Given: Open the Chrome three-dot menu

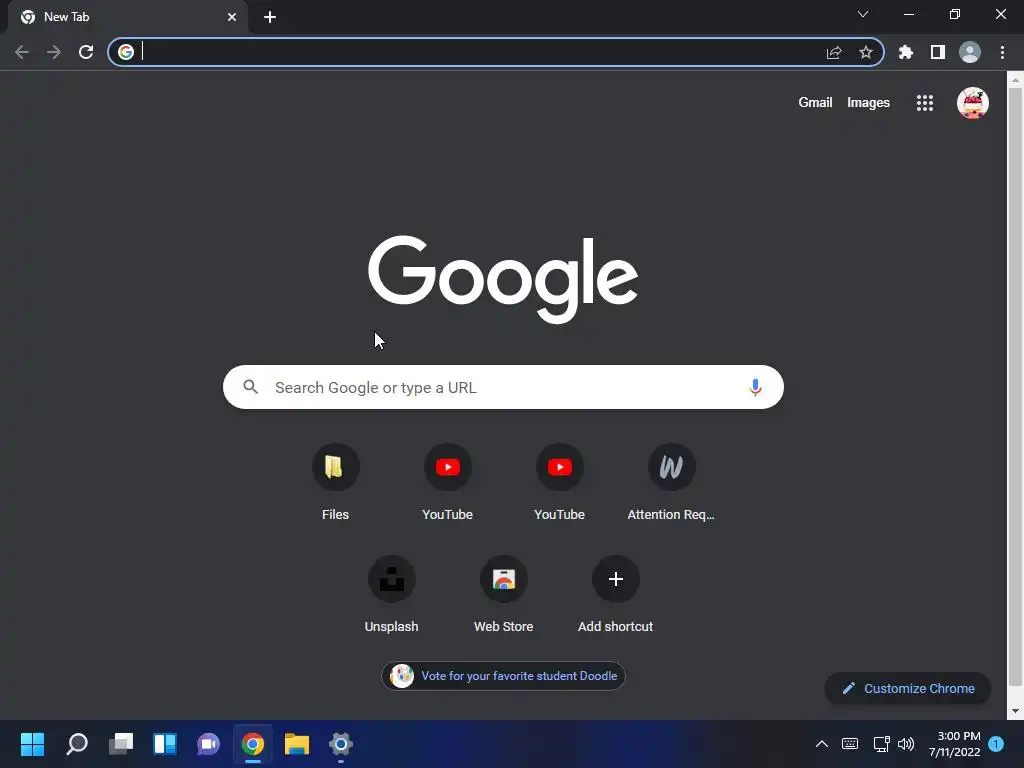Looking at the screenshot, I should [1002, 52].
